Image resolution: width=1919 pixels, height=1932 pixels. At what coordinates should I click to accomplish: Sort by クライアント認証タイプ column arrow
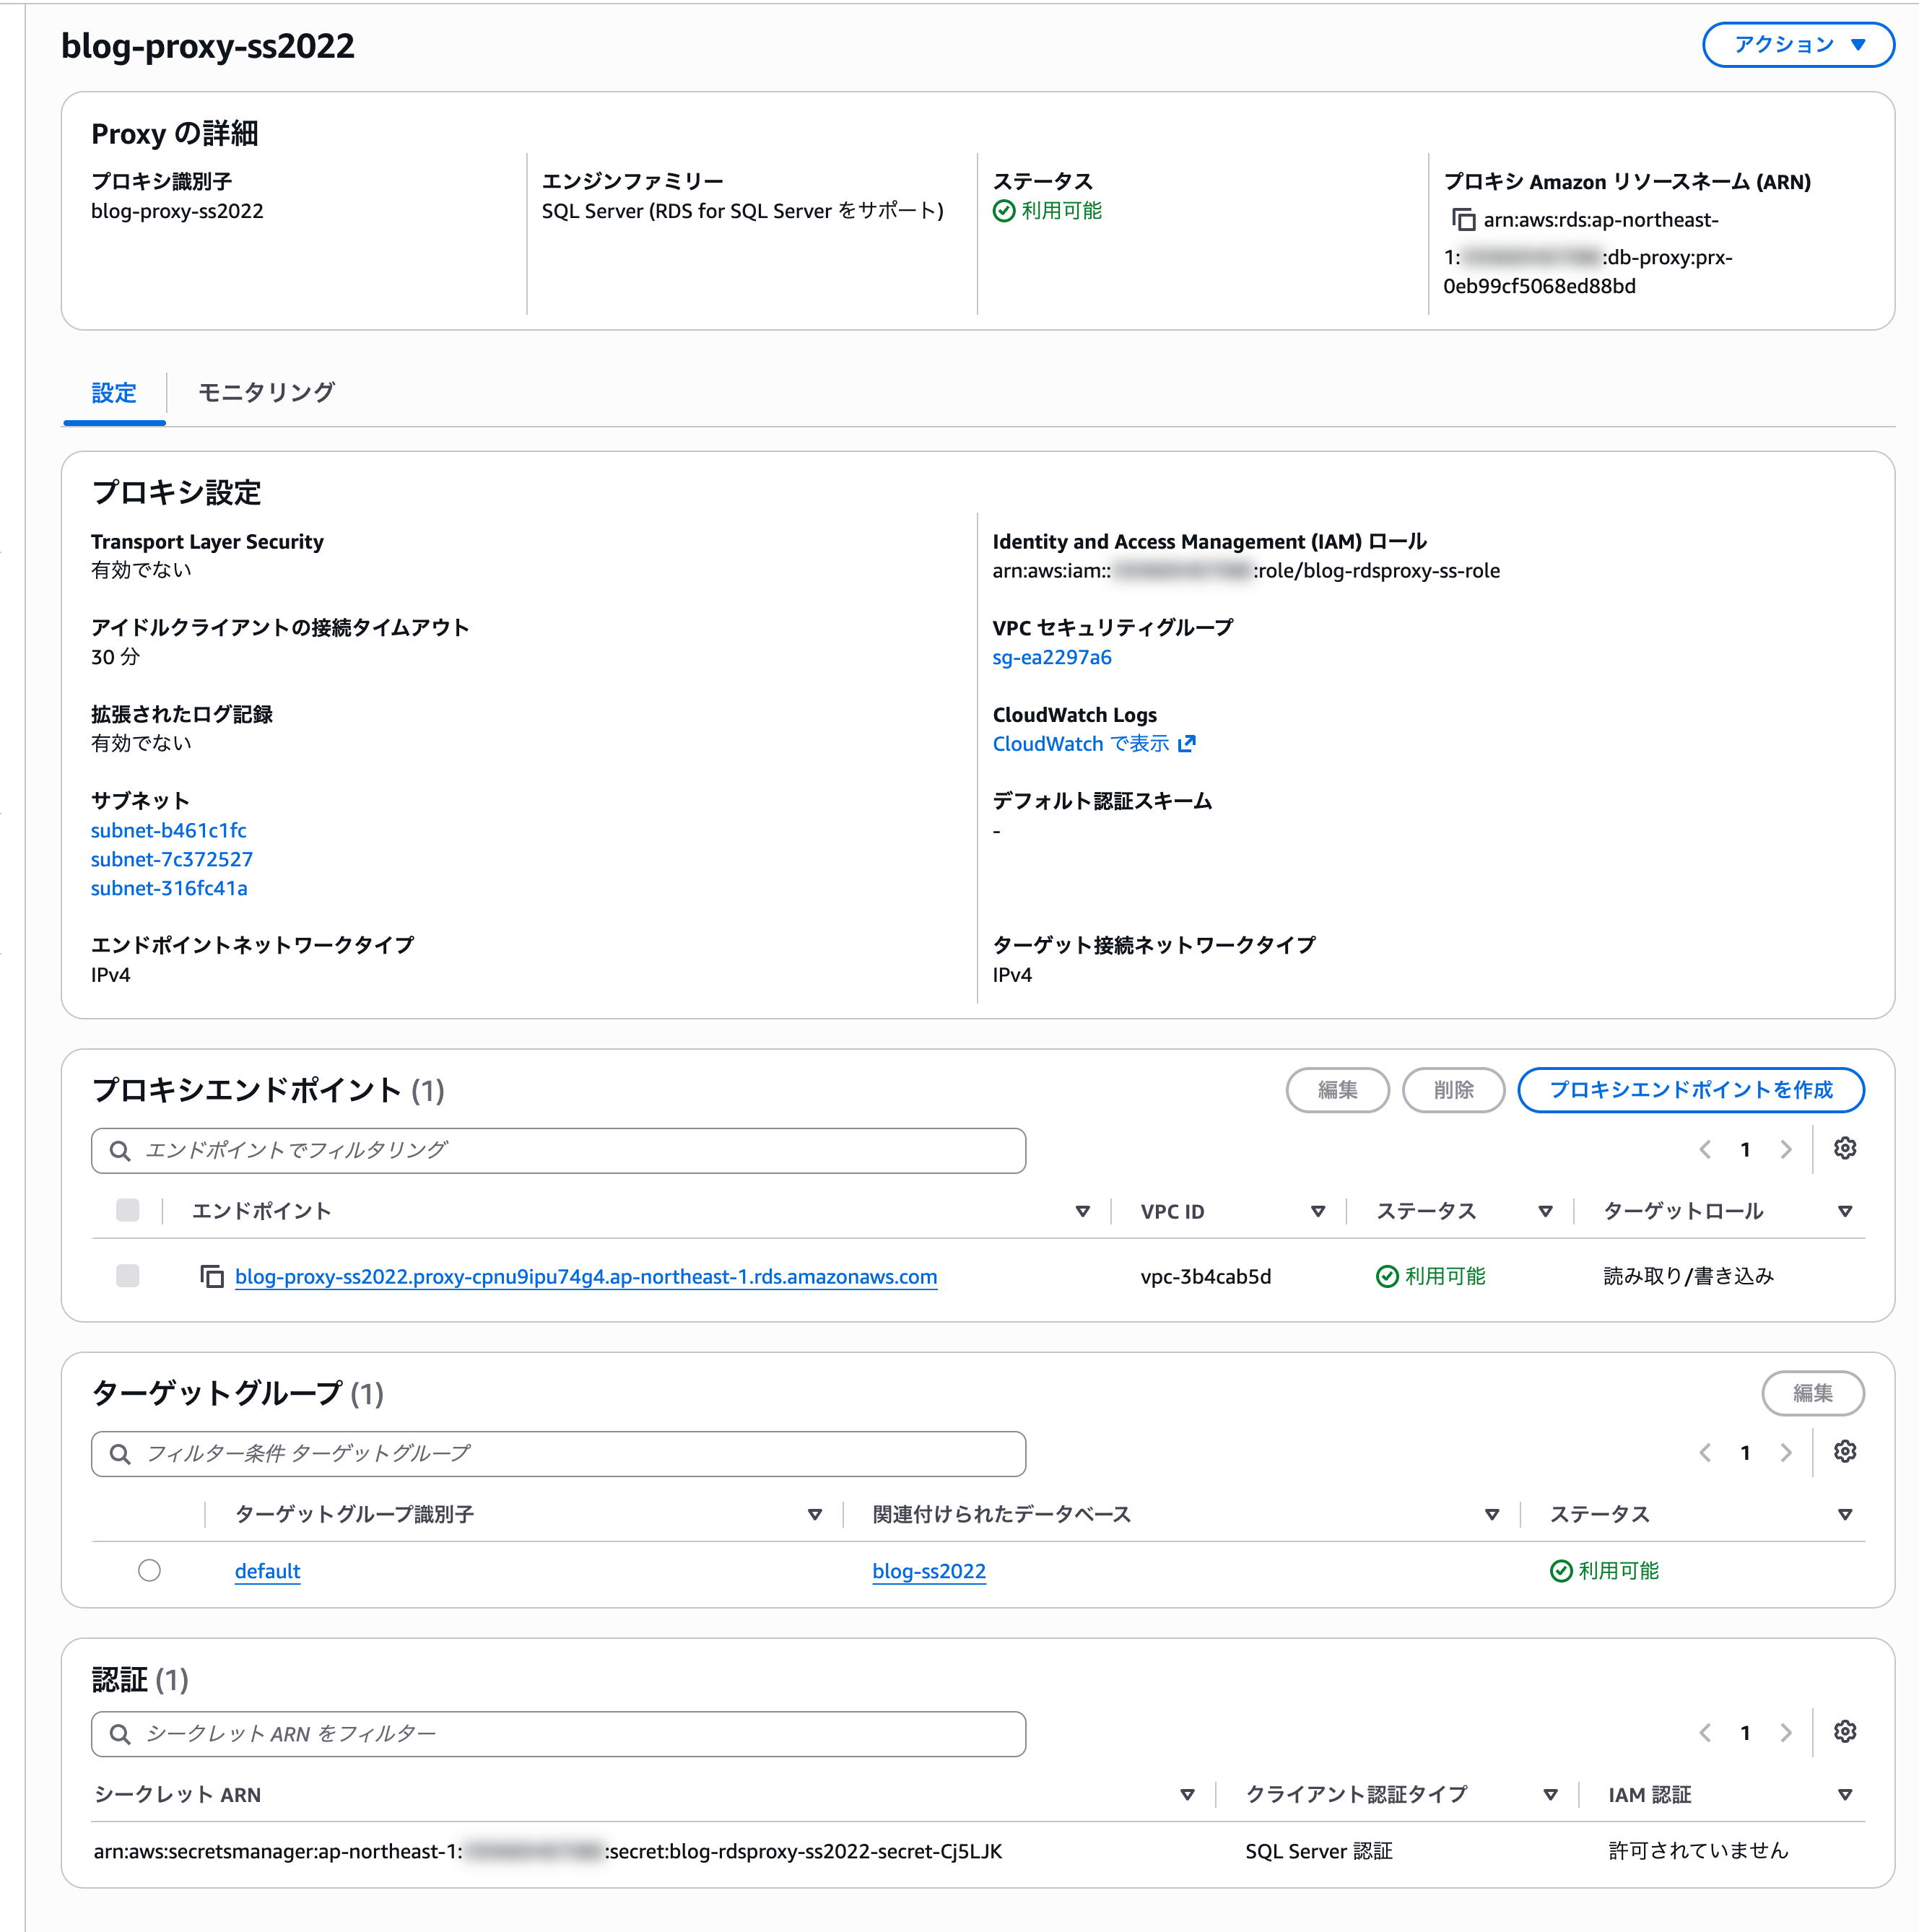click(1550, 1795)
